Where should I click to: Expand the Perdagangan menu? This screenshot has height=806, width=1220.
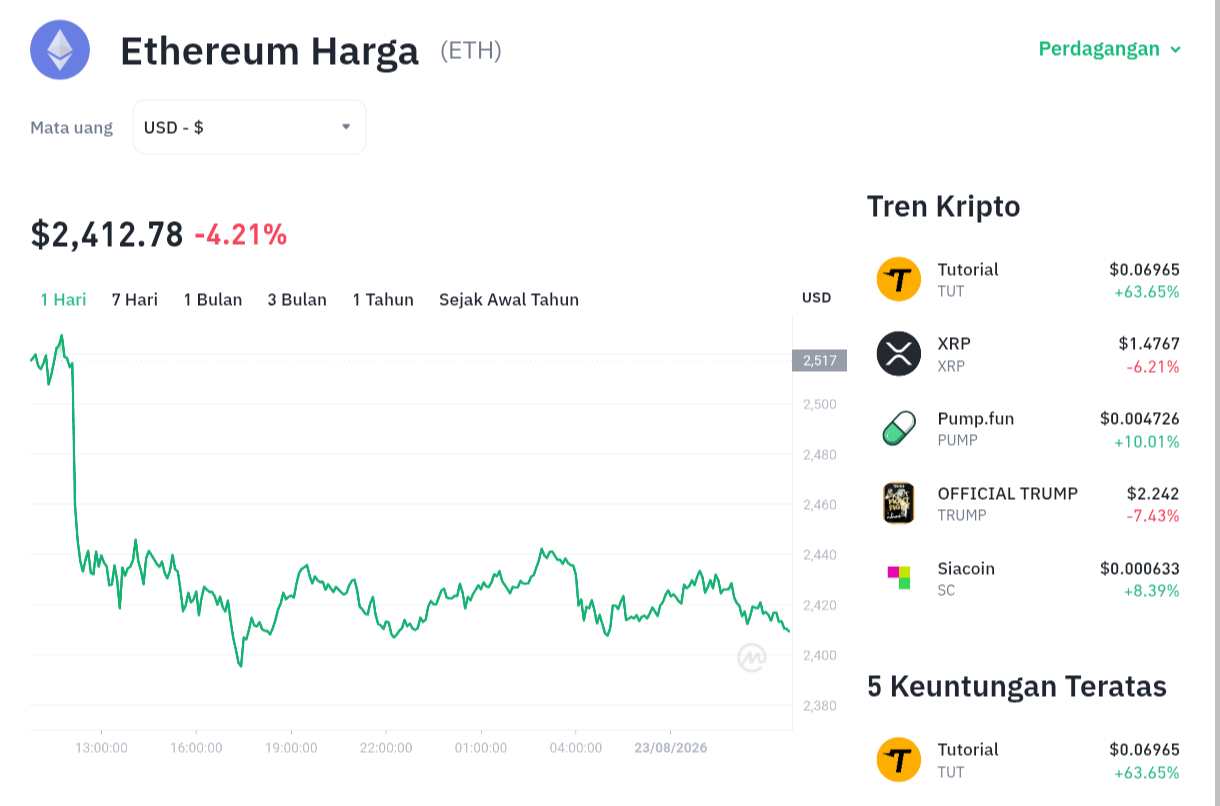click(x=1110, y=49)
